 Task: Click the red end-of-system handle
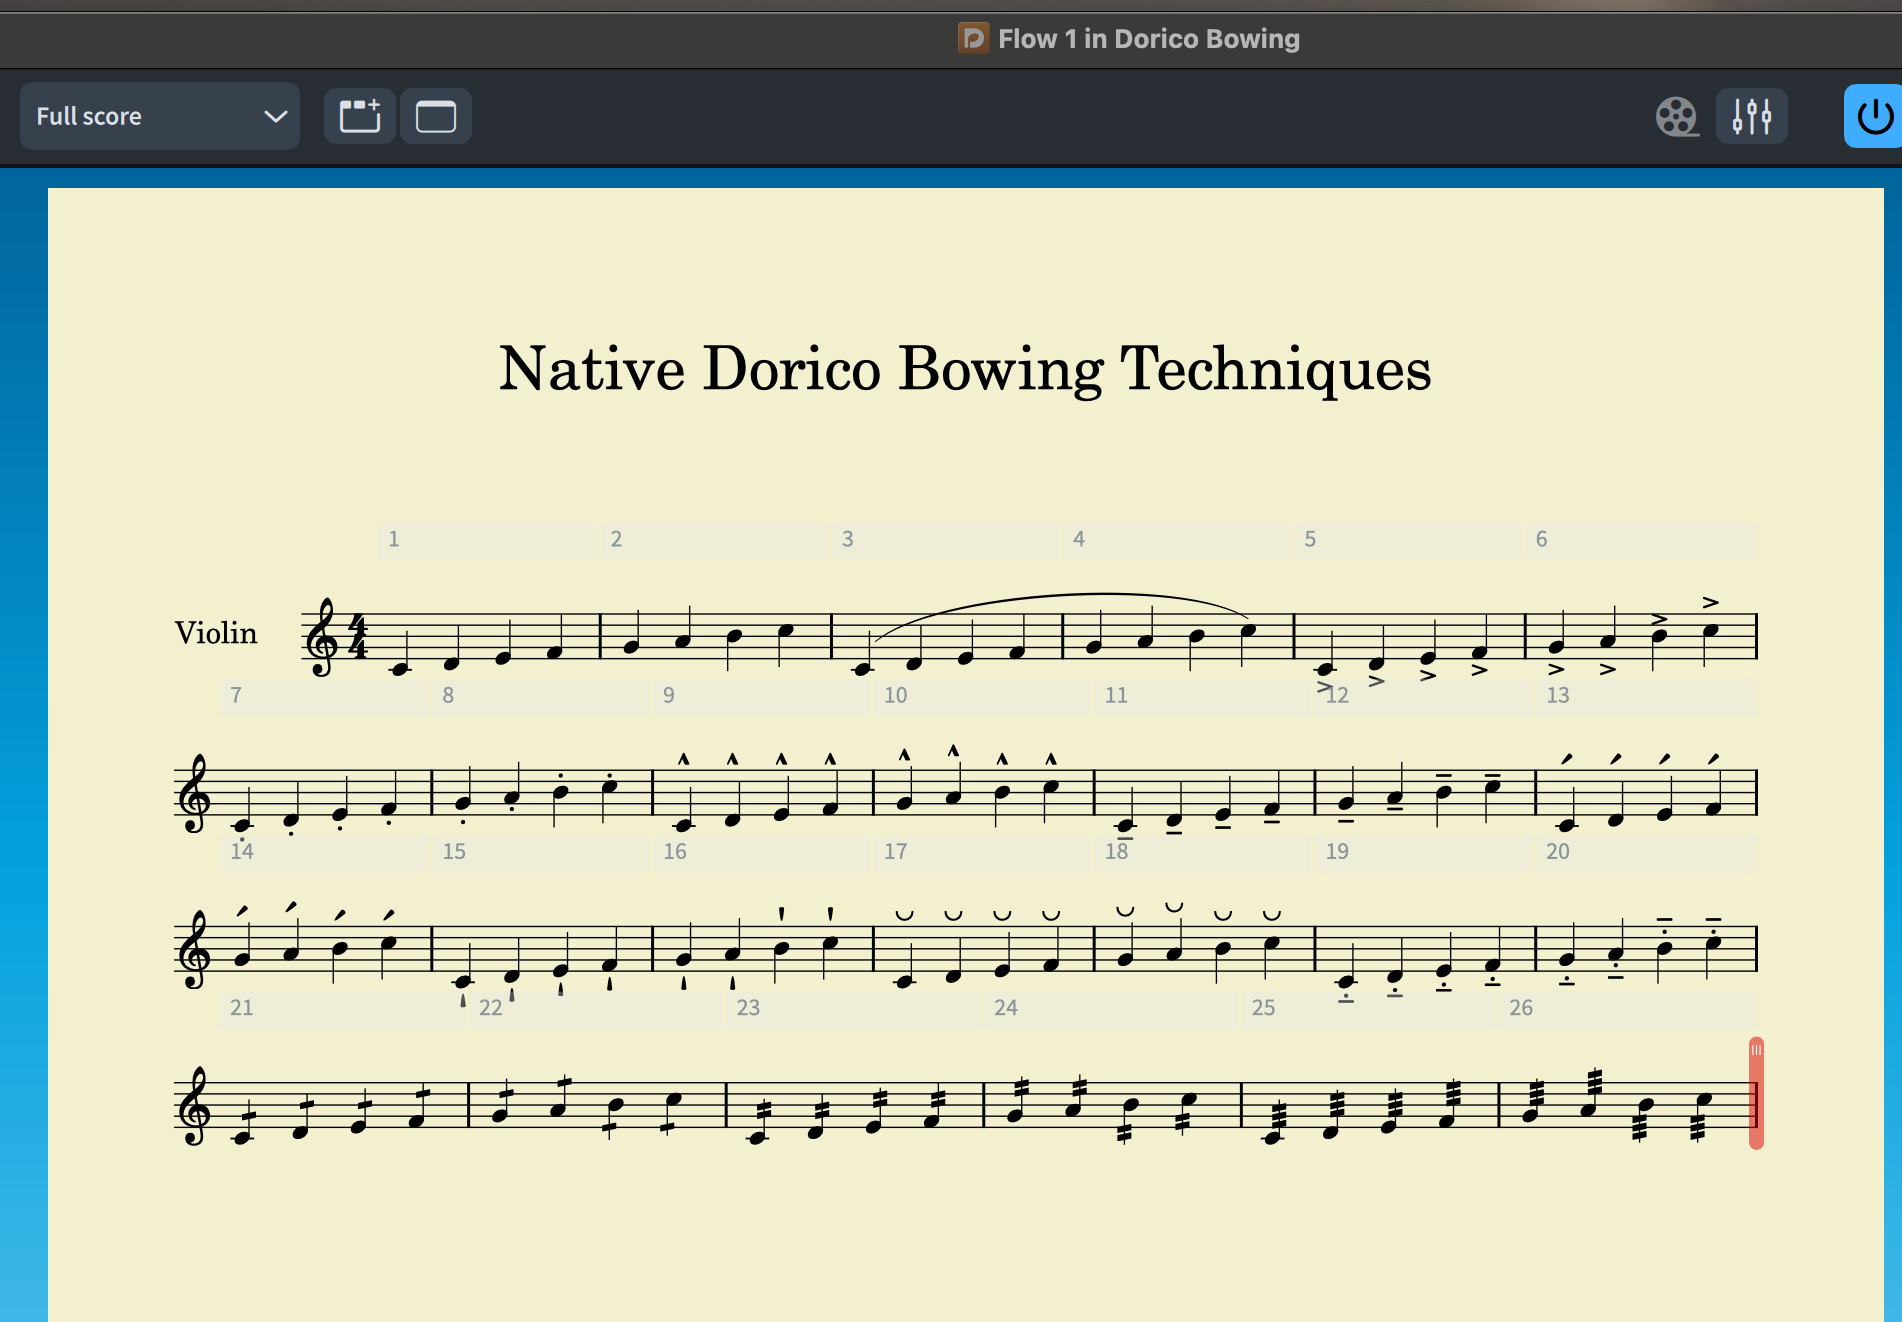1756,1093
